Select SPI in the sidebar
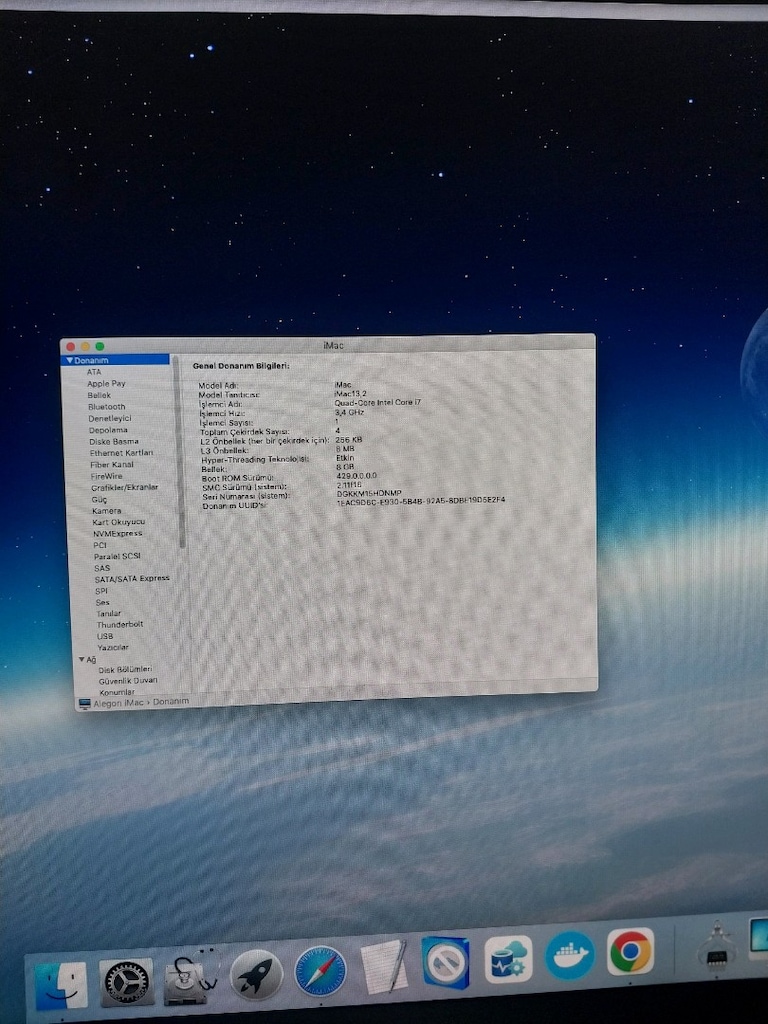This screenshot has height=1024, width=768. pyautogui.click(x=101, y=590)
